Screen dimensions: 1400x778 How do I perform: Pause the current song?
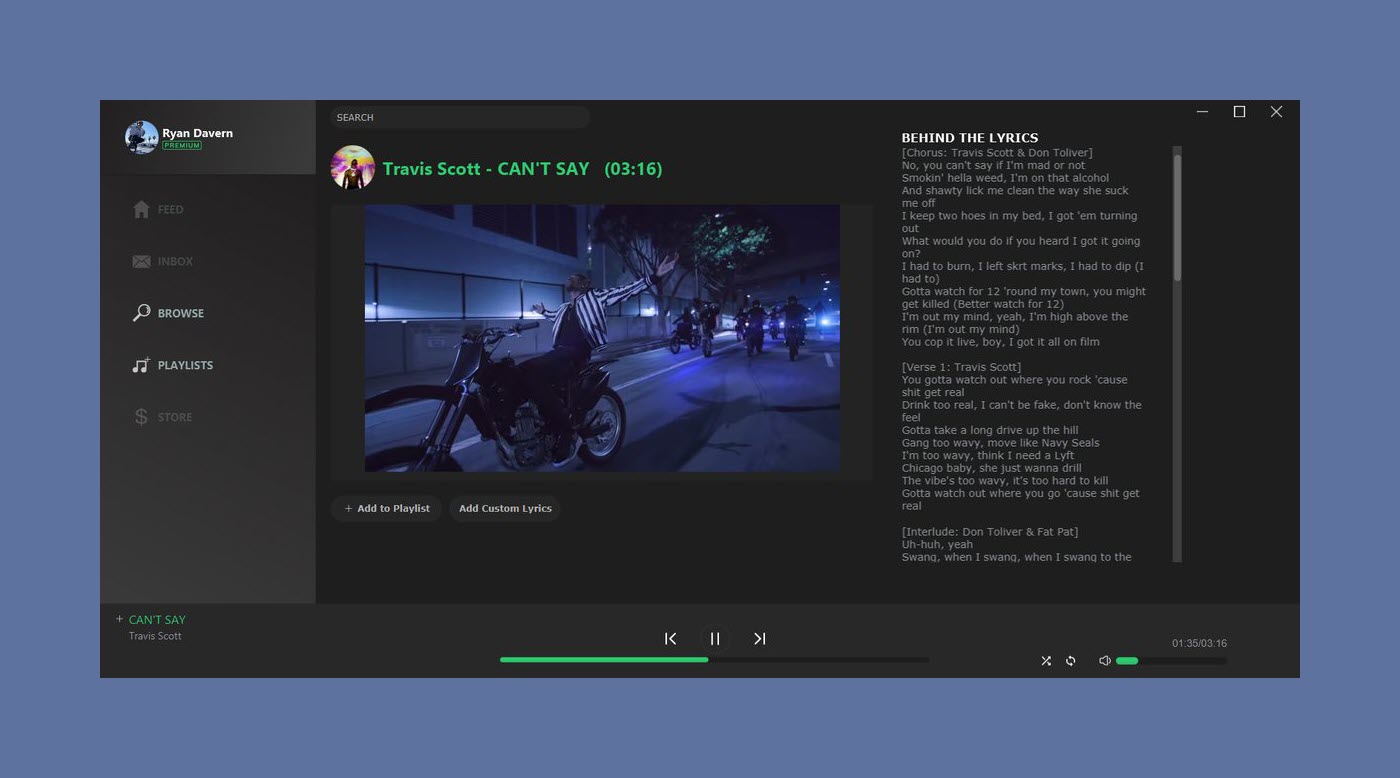(x=715, y=638)
